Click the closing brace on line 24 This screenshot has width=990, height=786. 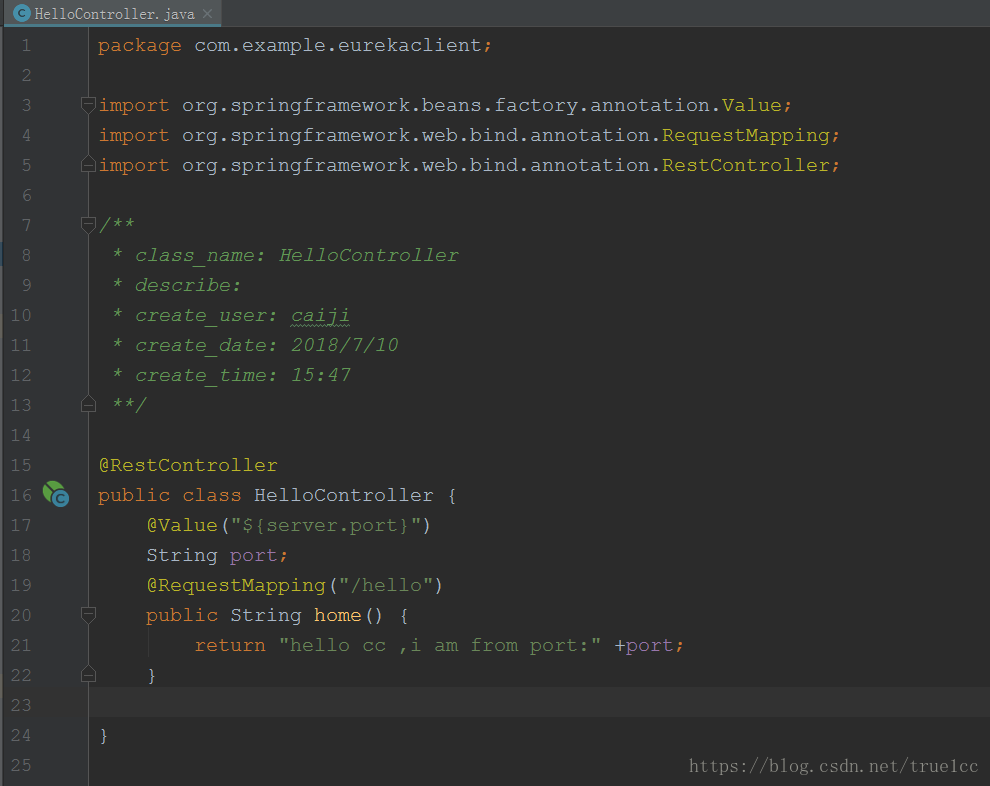coord(104,735)
